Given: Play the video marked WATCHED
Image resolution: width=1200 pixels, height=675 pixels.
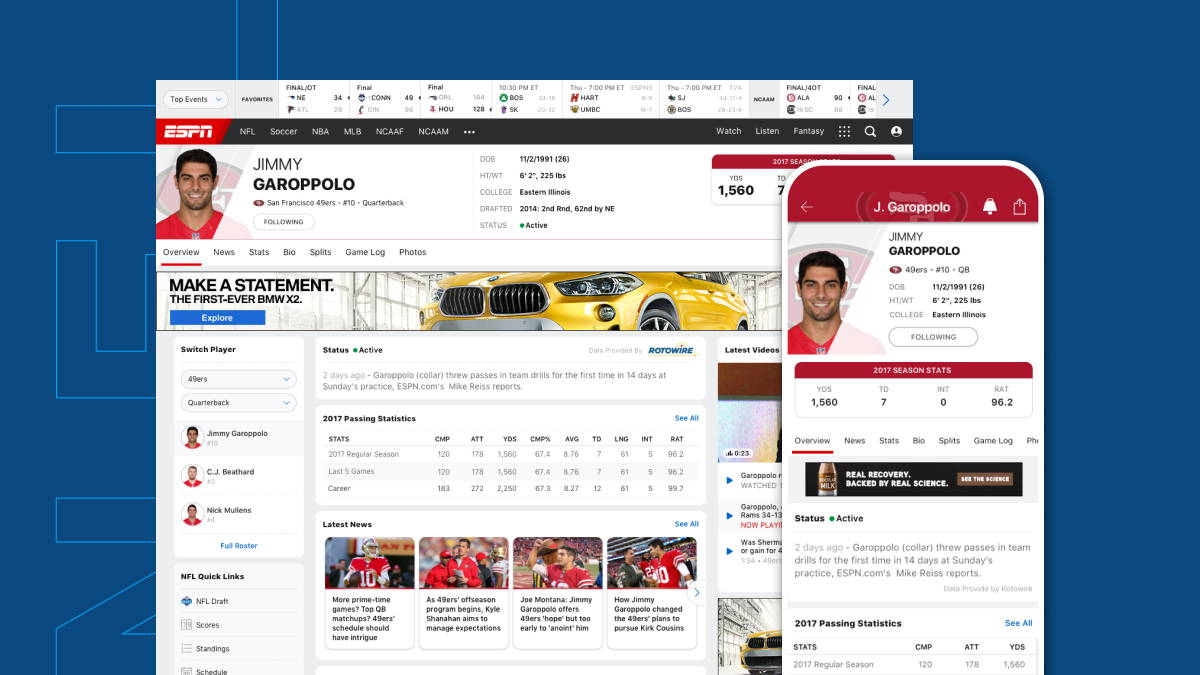Looking at the screenshot, I should (x=730, y=480).
